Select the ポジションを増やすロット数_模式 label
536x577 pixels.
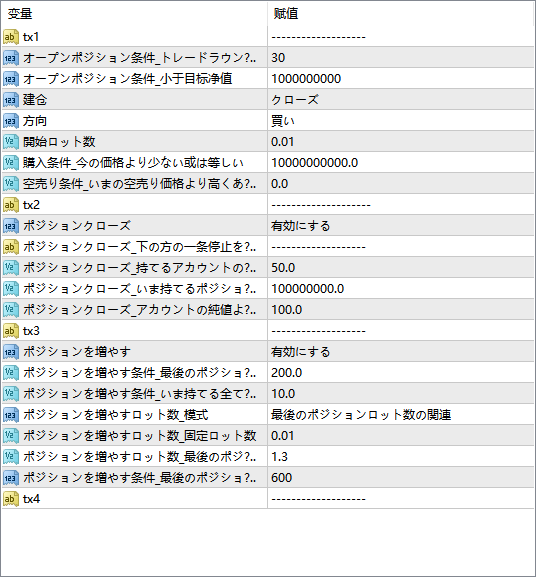pos(116,415)
